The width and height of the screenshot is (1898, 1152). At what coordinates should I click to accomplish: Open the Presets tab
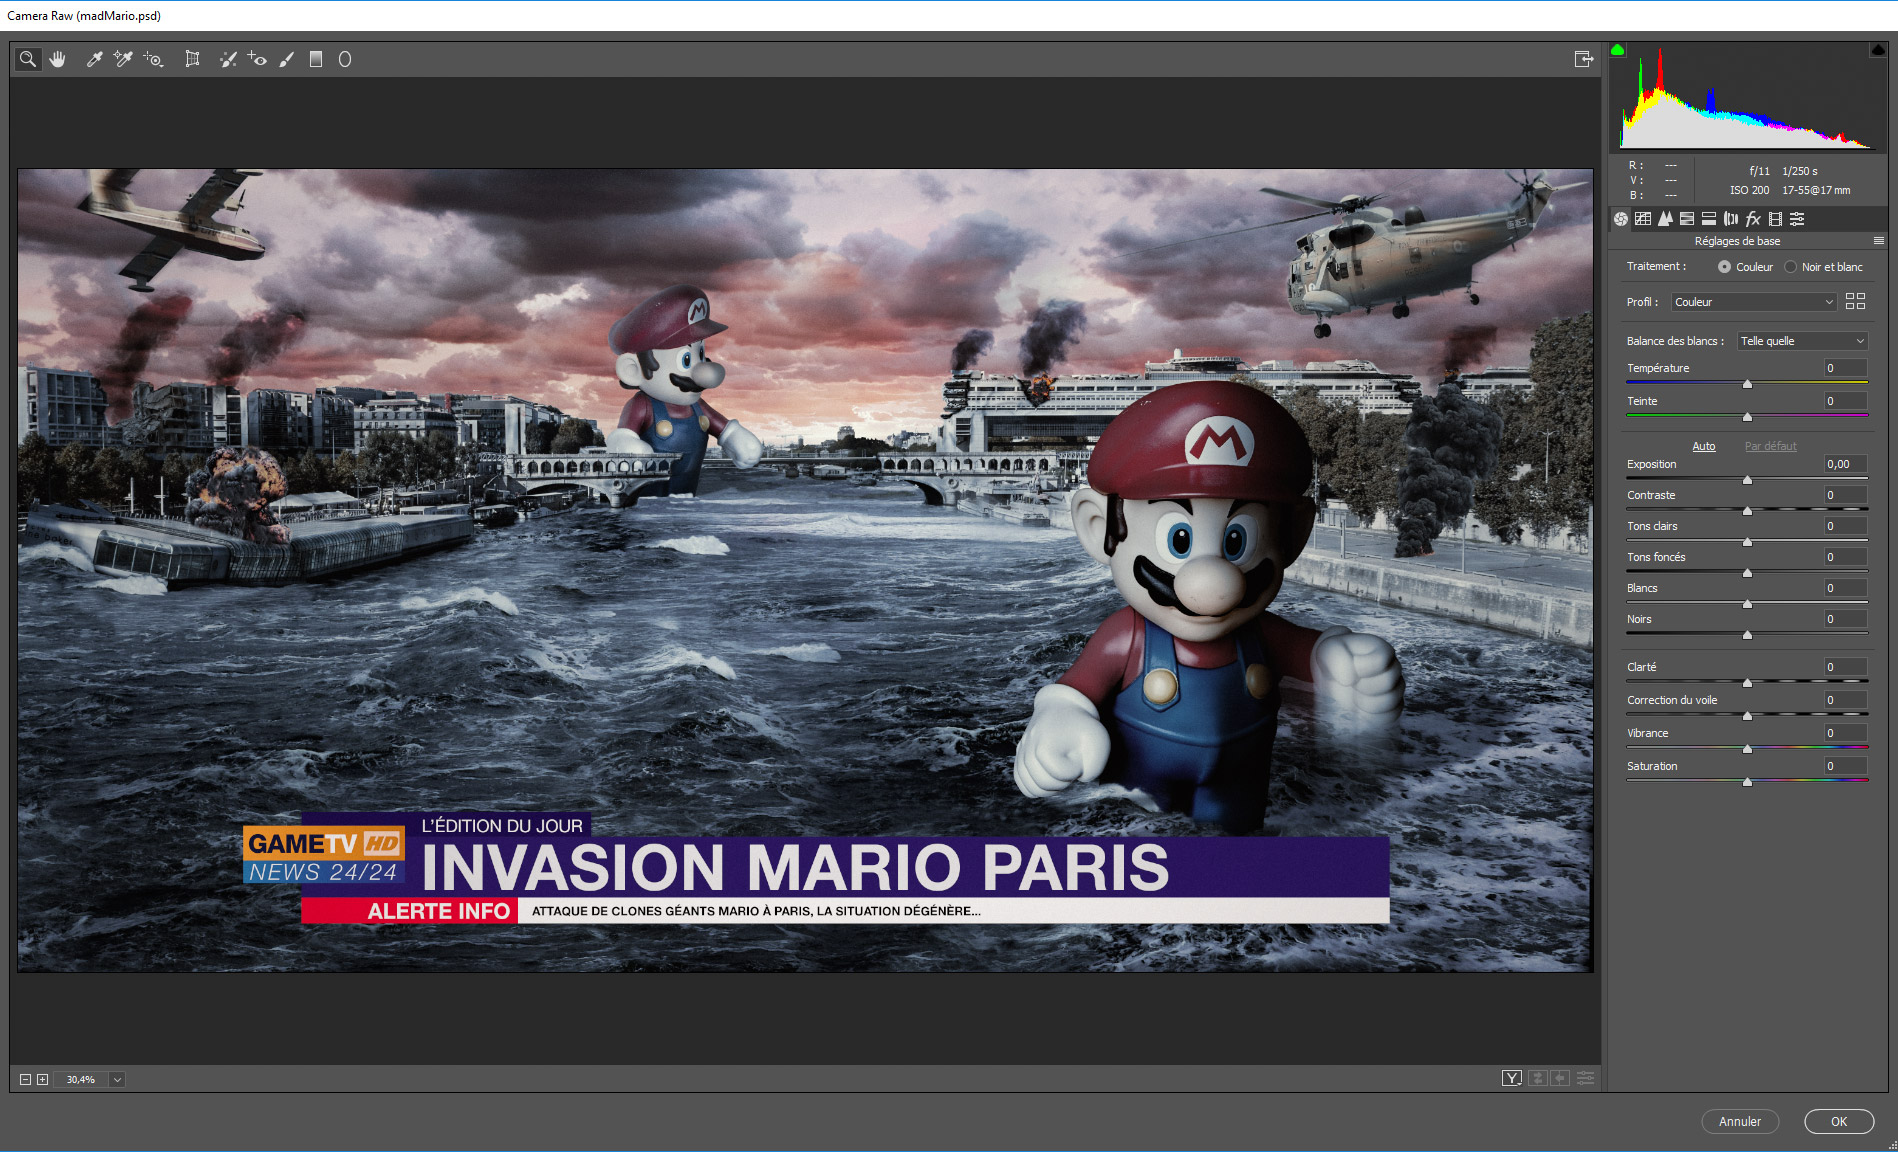(x=1797, y=219)
